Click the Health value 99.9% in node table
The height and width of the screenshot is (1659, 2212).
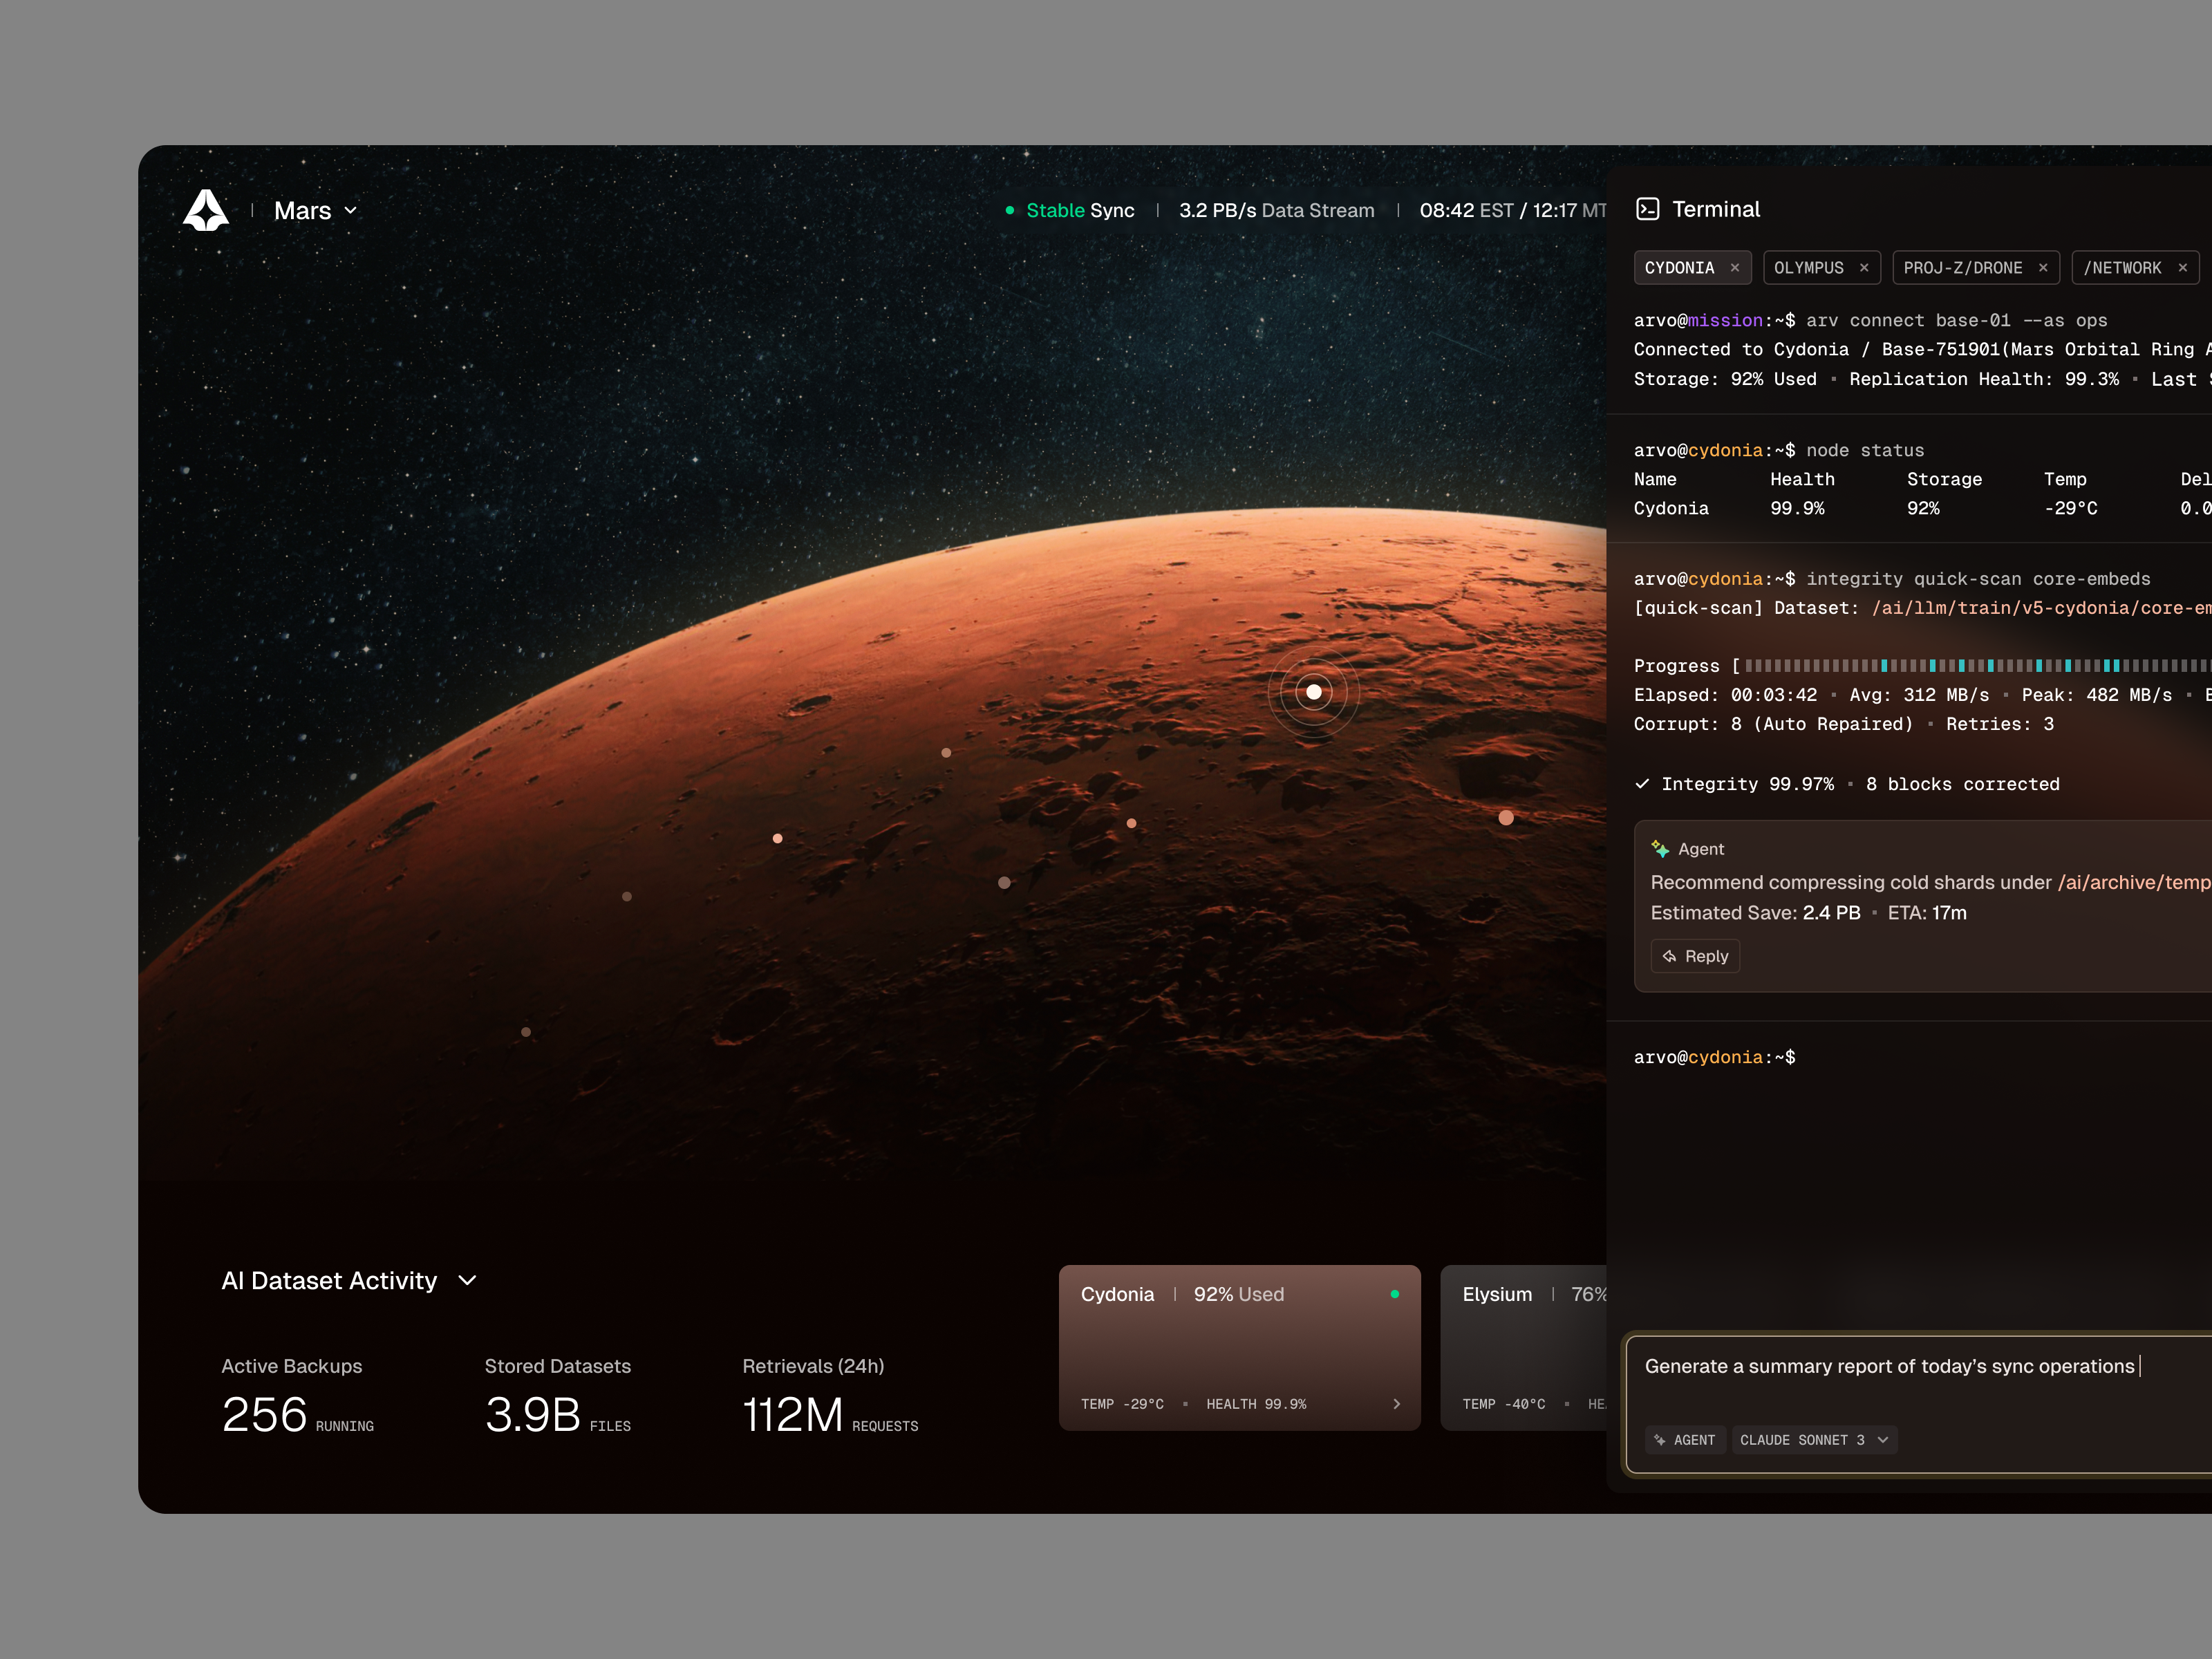tap(1797, 508)
